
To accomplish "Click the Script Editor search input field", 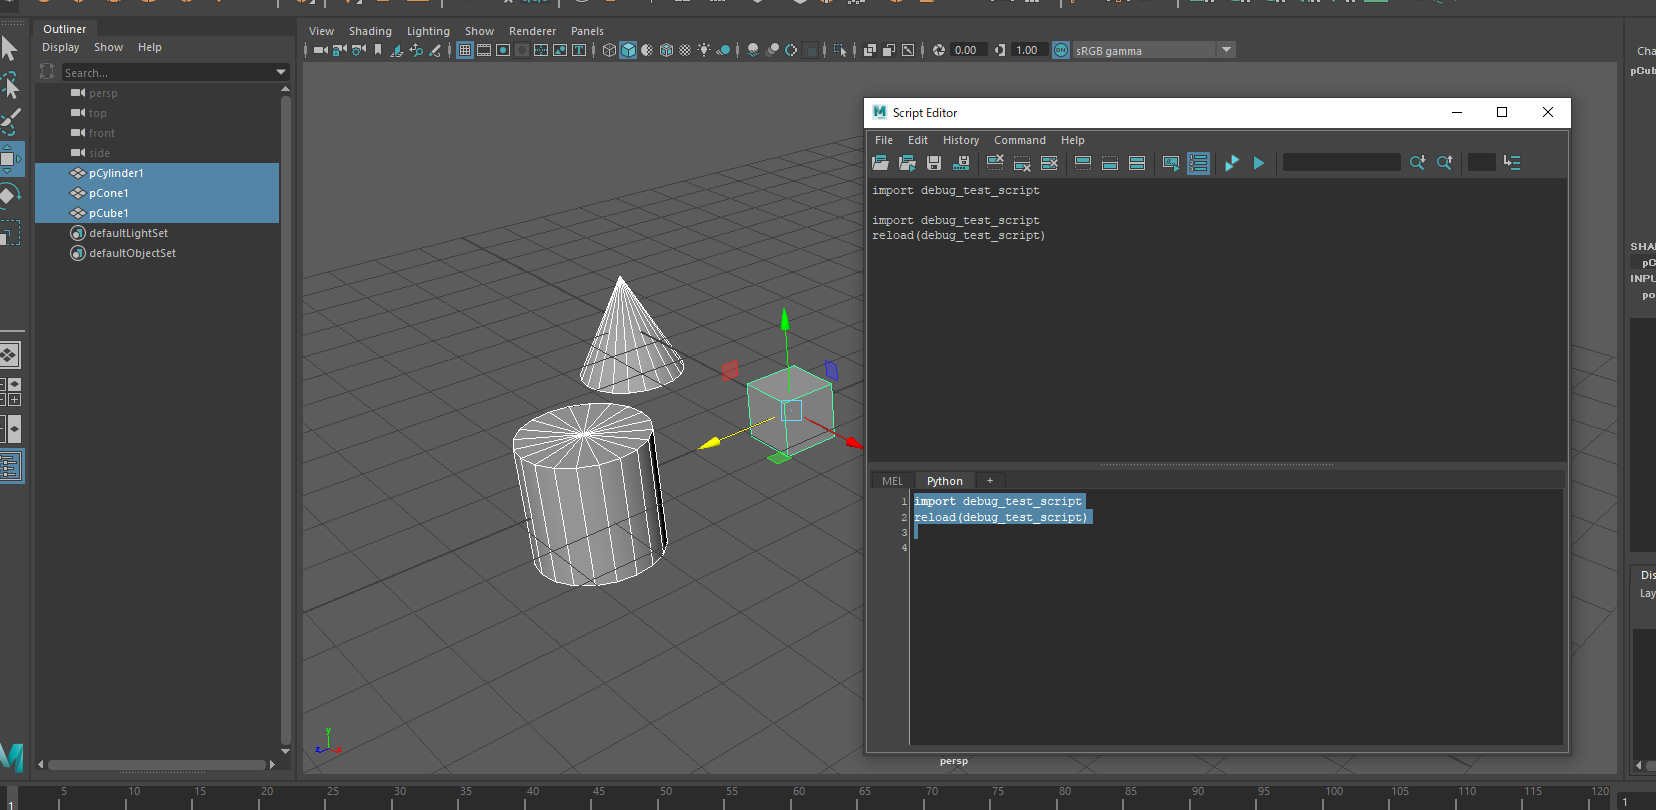I will (x=1341, y=162).
